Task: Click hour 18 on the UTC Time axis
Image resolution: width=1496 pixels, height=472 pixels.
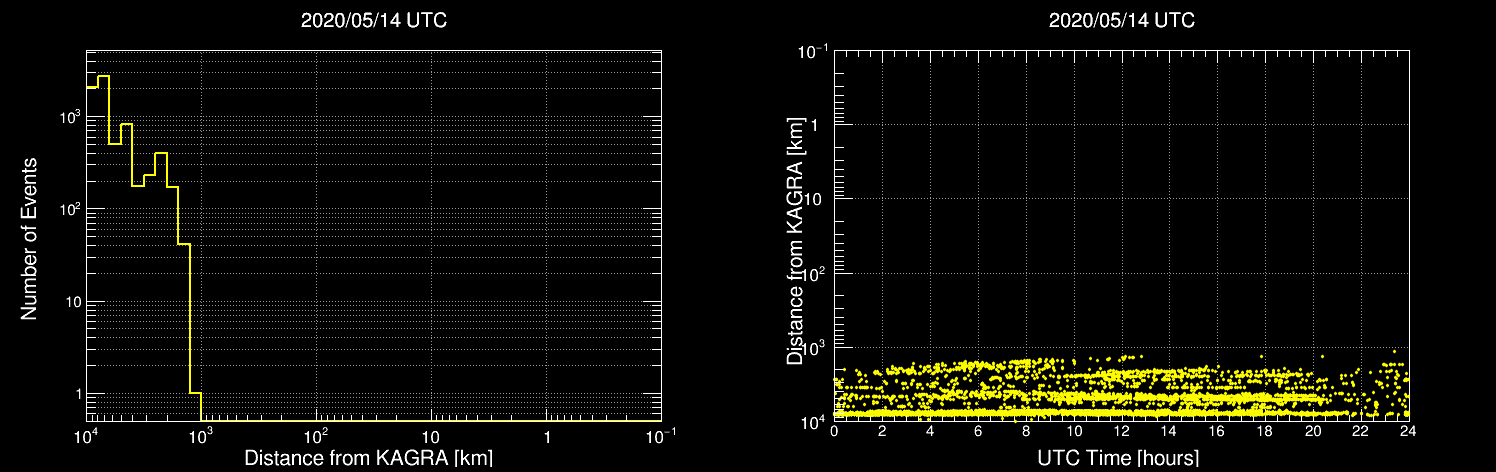Action: [1265, 433]
